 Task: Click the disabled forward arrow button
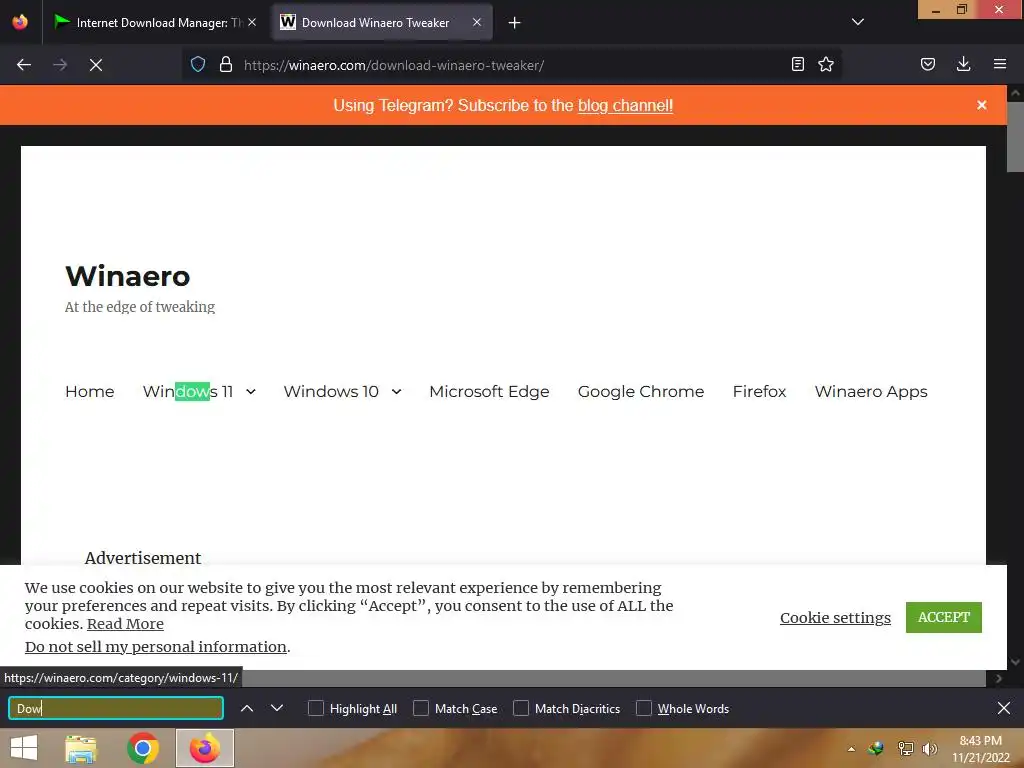point(60,65)
